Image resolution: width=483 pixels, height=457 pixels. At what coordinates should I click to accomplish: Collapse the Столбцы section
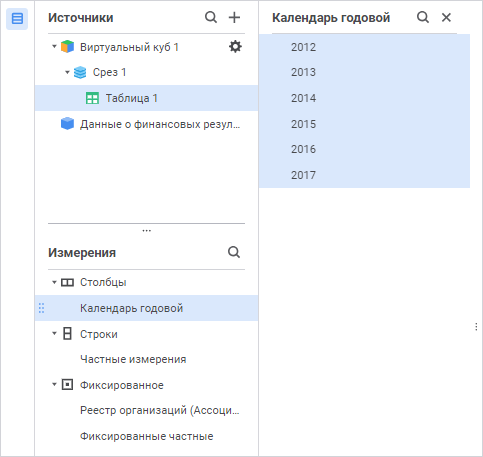[54, 282]
